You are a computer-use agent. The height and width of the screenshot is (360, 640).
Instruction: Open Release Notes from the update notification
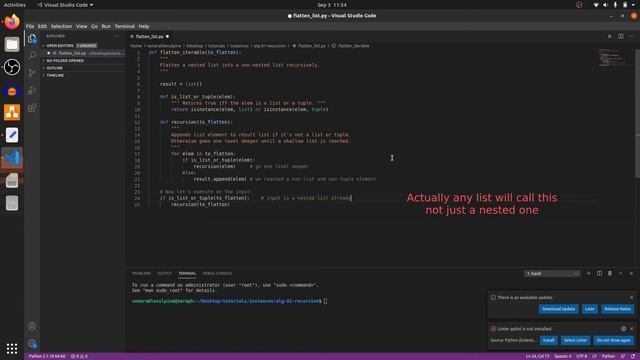(618, 309)
